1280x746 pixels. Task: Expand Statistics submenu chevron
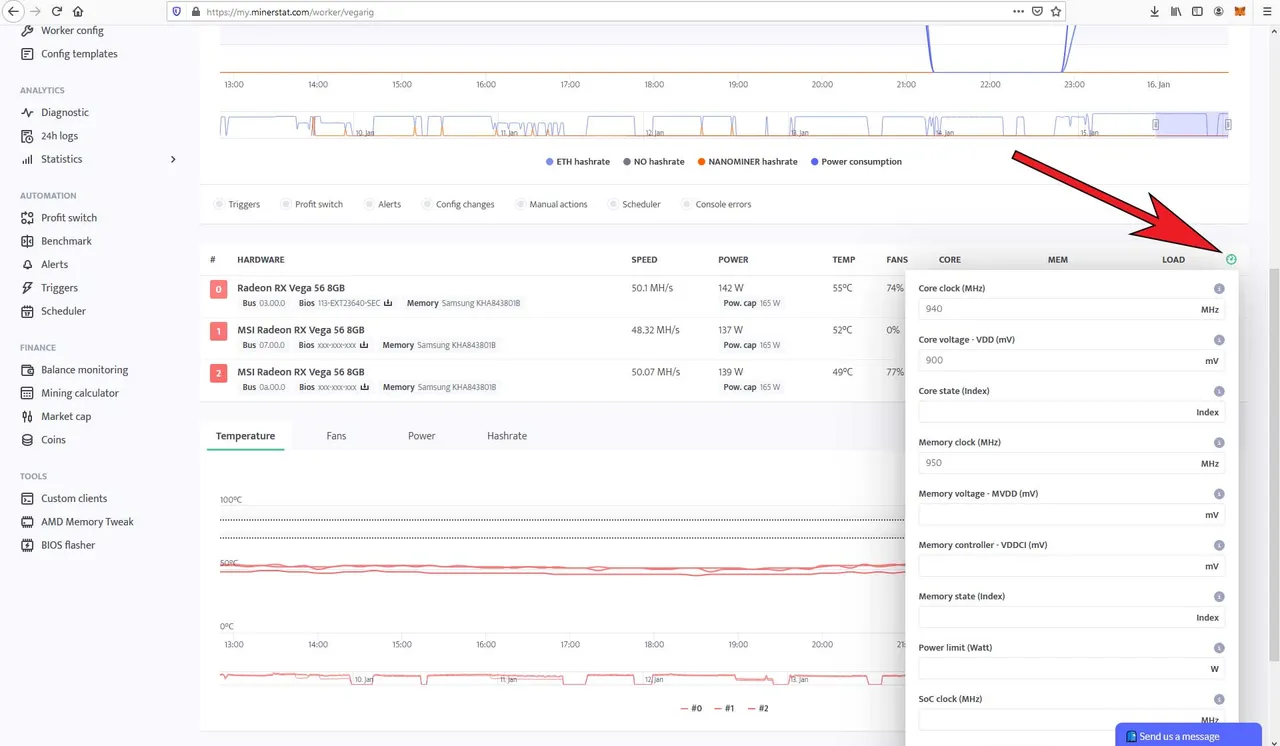point(173,159)
